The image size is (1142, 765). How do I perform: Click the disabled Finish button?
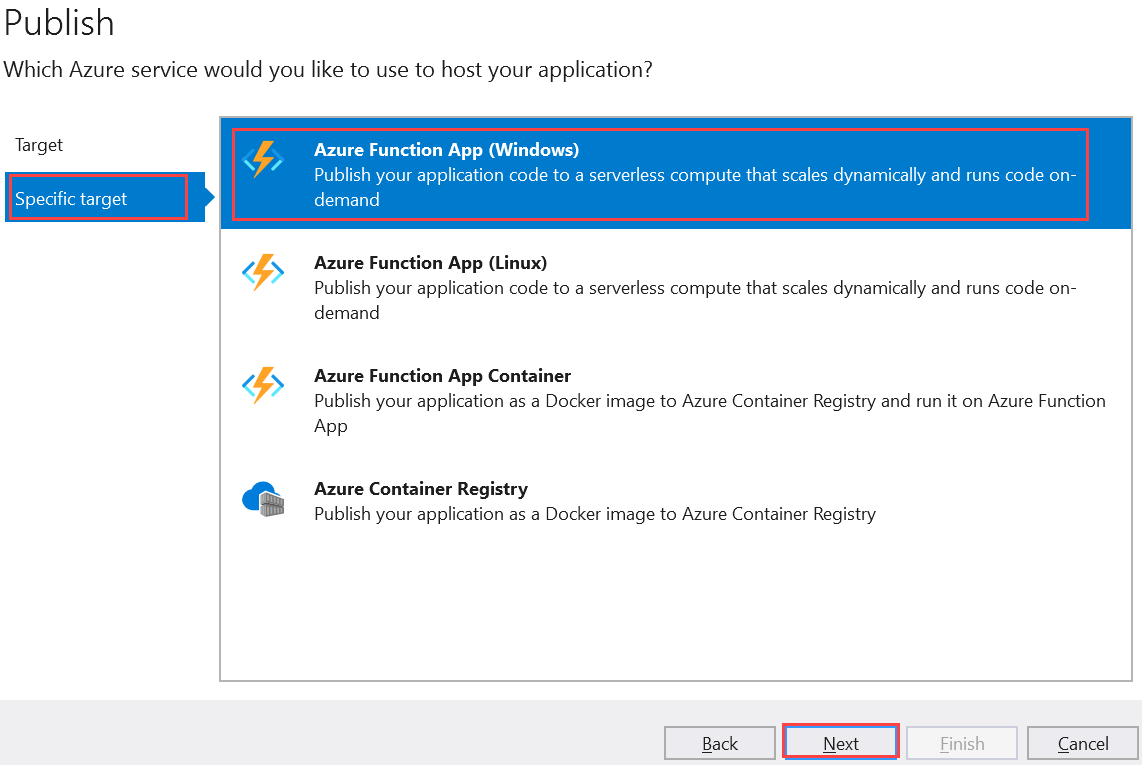pos(961,743)
